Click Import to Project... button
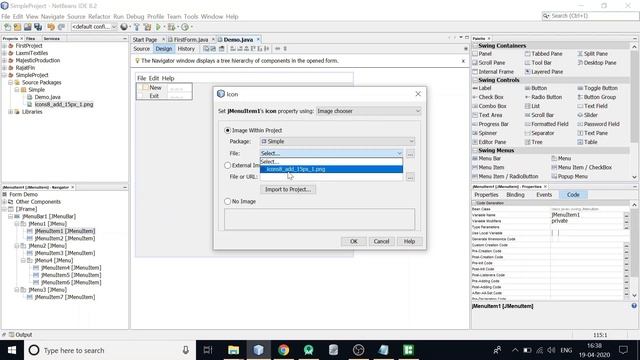Image resolution: width=640 pixels, height=360 pixels. coord(288,189)
